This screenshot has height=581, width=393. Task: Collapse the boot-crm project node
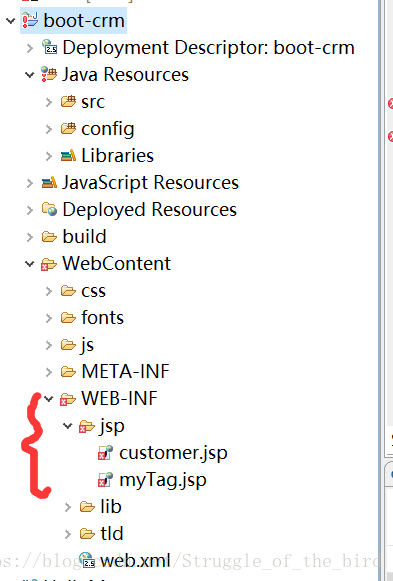(x=11, y=21)
